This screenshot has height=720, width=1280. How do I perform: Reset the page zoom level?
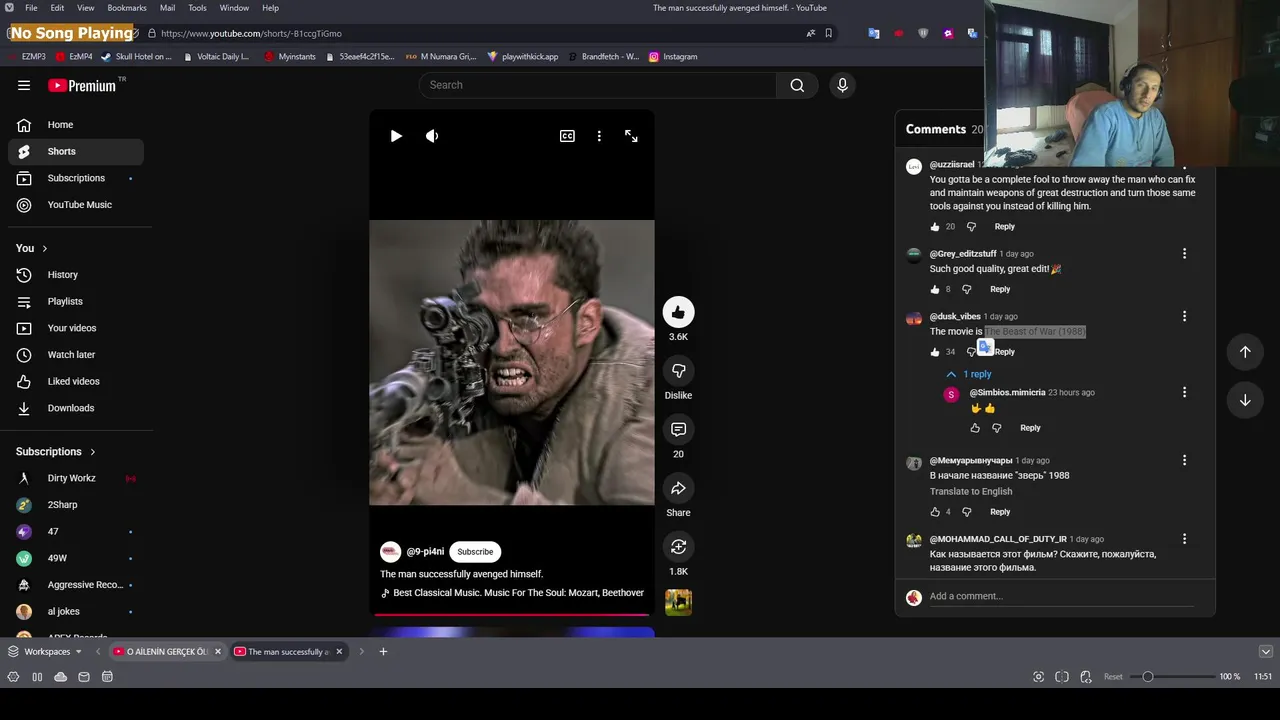pos(1113,677)
